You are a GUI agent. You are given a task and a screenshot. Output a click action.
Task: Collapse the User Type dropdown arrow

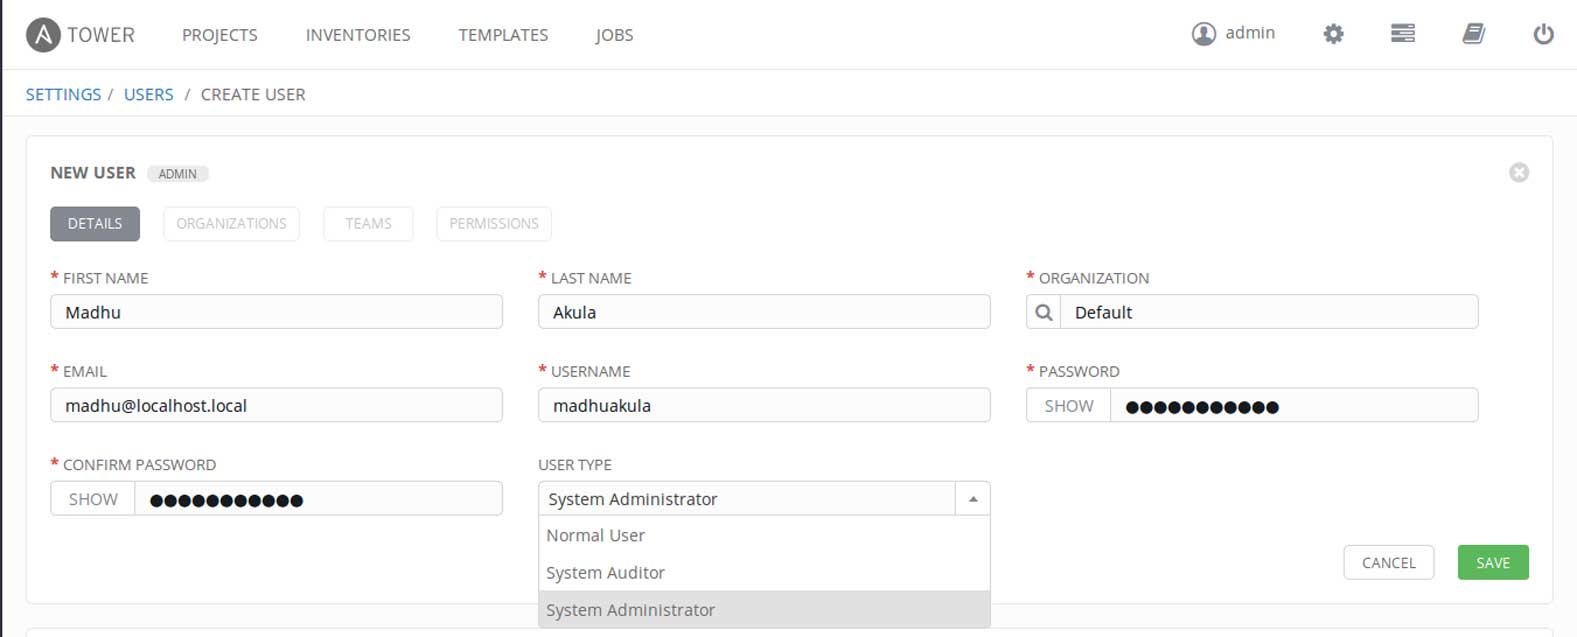click(x=972, y=499)
